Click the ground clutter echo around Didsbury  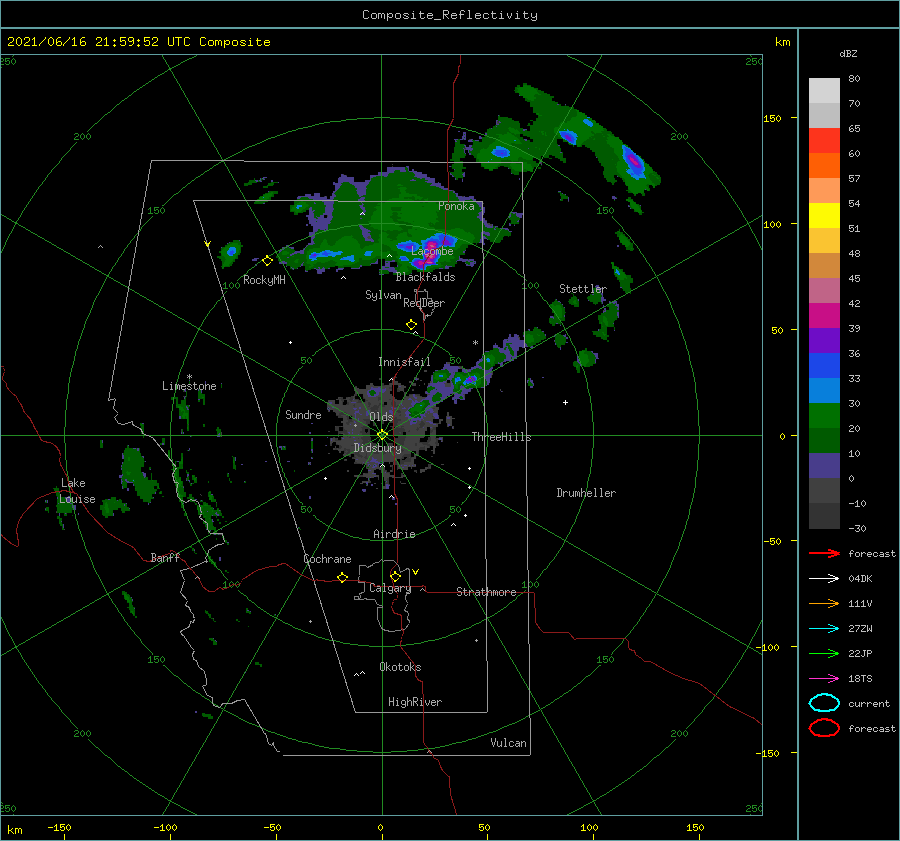(x=383, y=436)
